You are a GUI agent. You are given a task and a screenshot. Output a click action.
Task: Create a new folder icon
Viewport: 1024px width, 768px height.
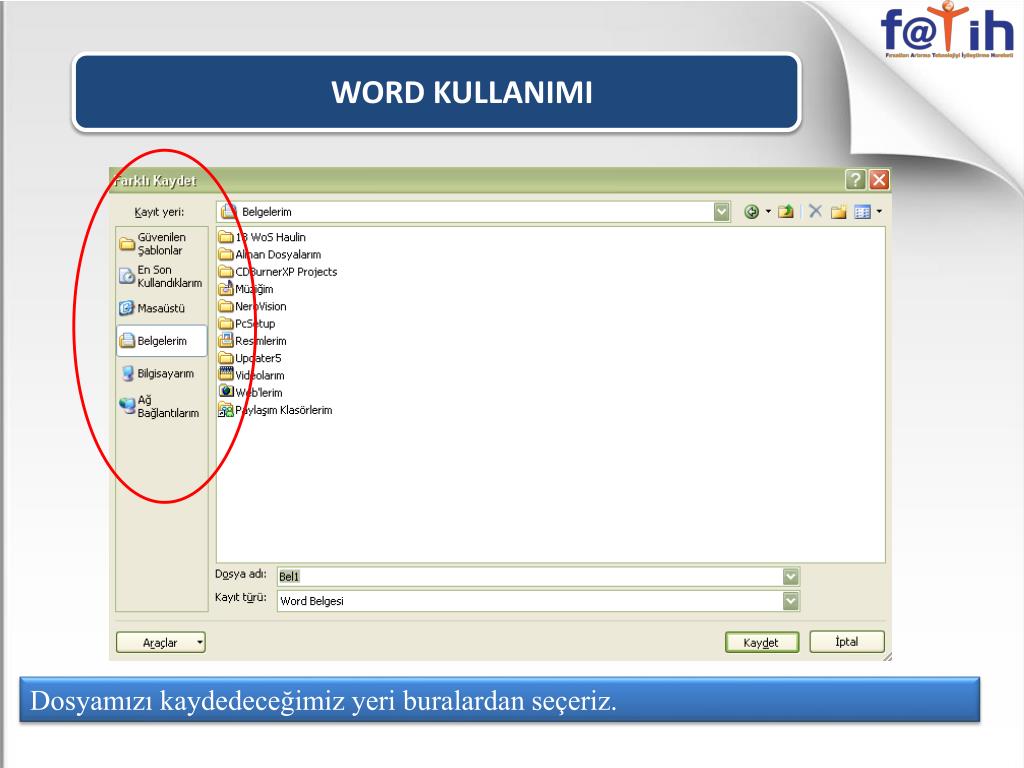pos(839,212)
